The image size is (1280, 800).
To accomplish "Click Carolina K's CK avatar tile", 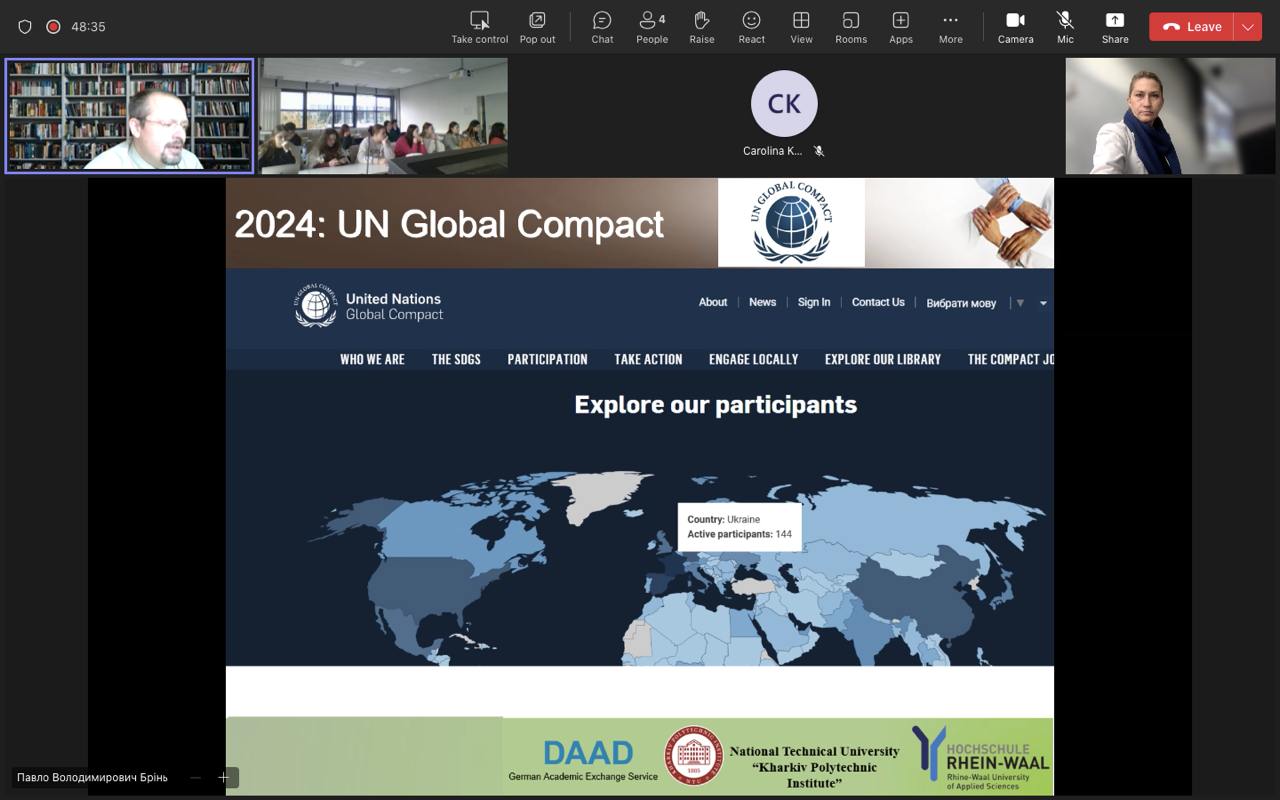I will click(x=784, y=104).
